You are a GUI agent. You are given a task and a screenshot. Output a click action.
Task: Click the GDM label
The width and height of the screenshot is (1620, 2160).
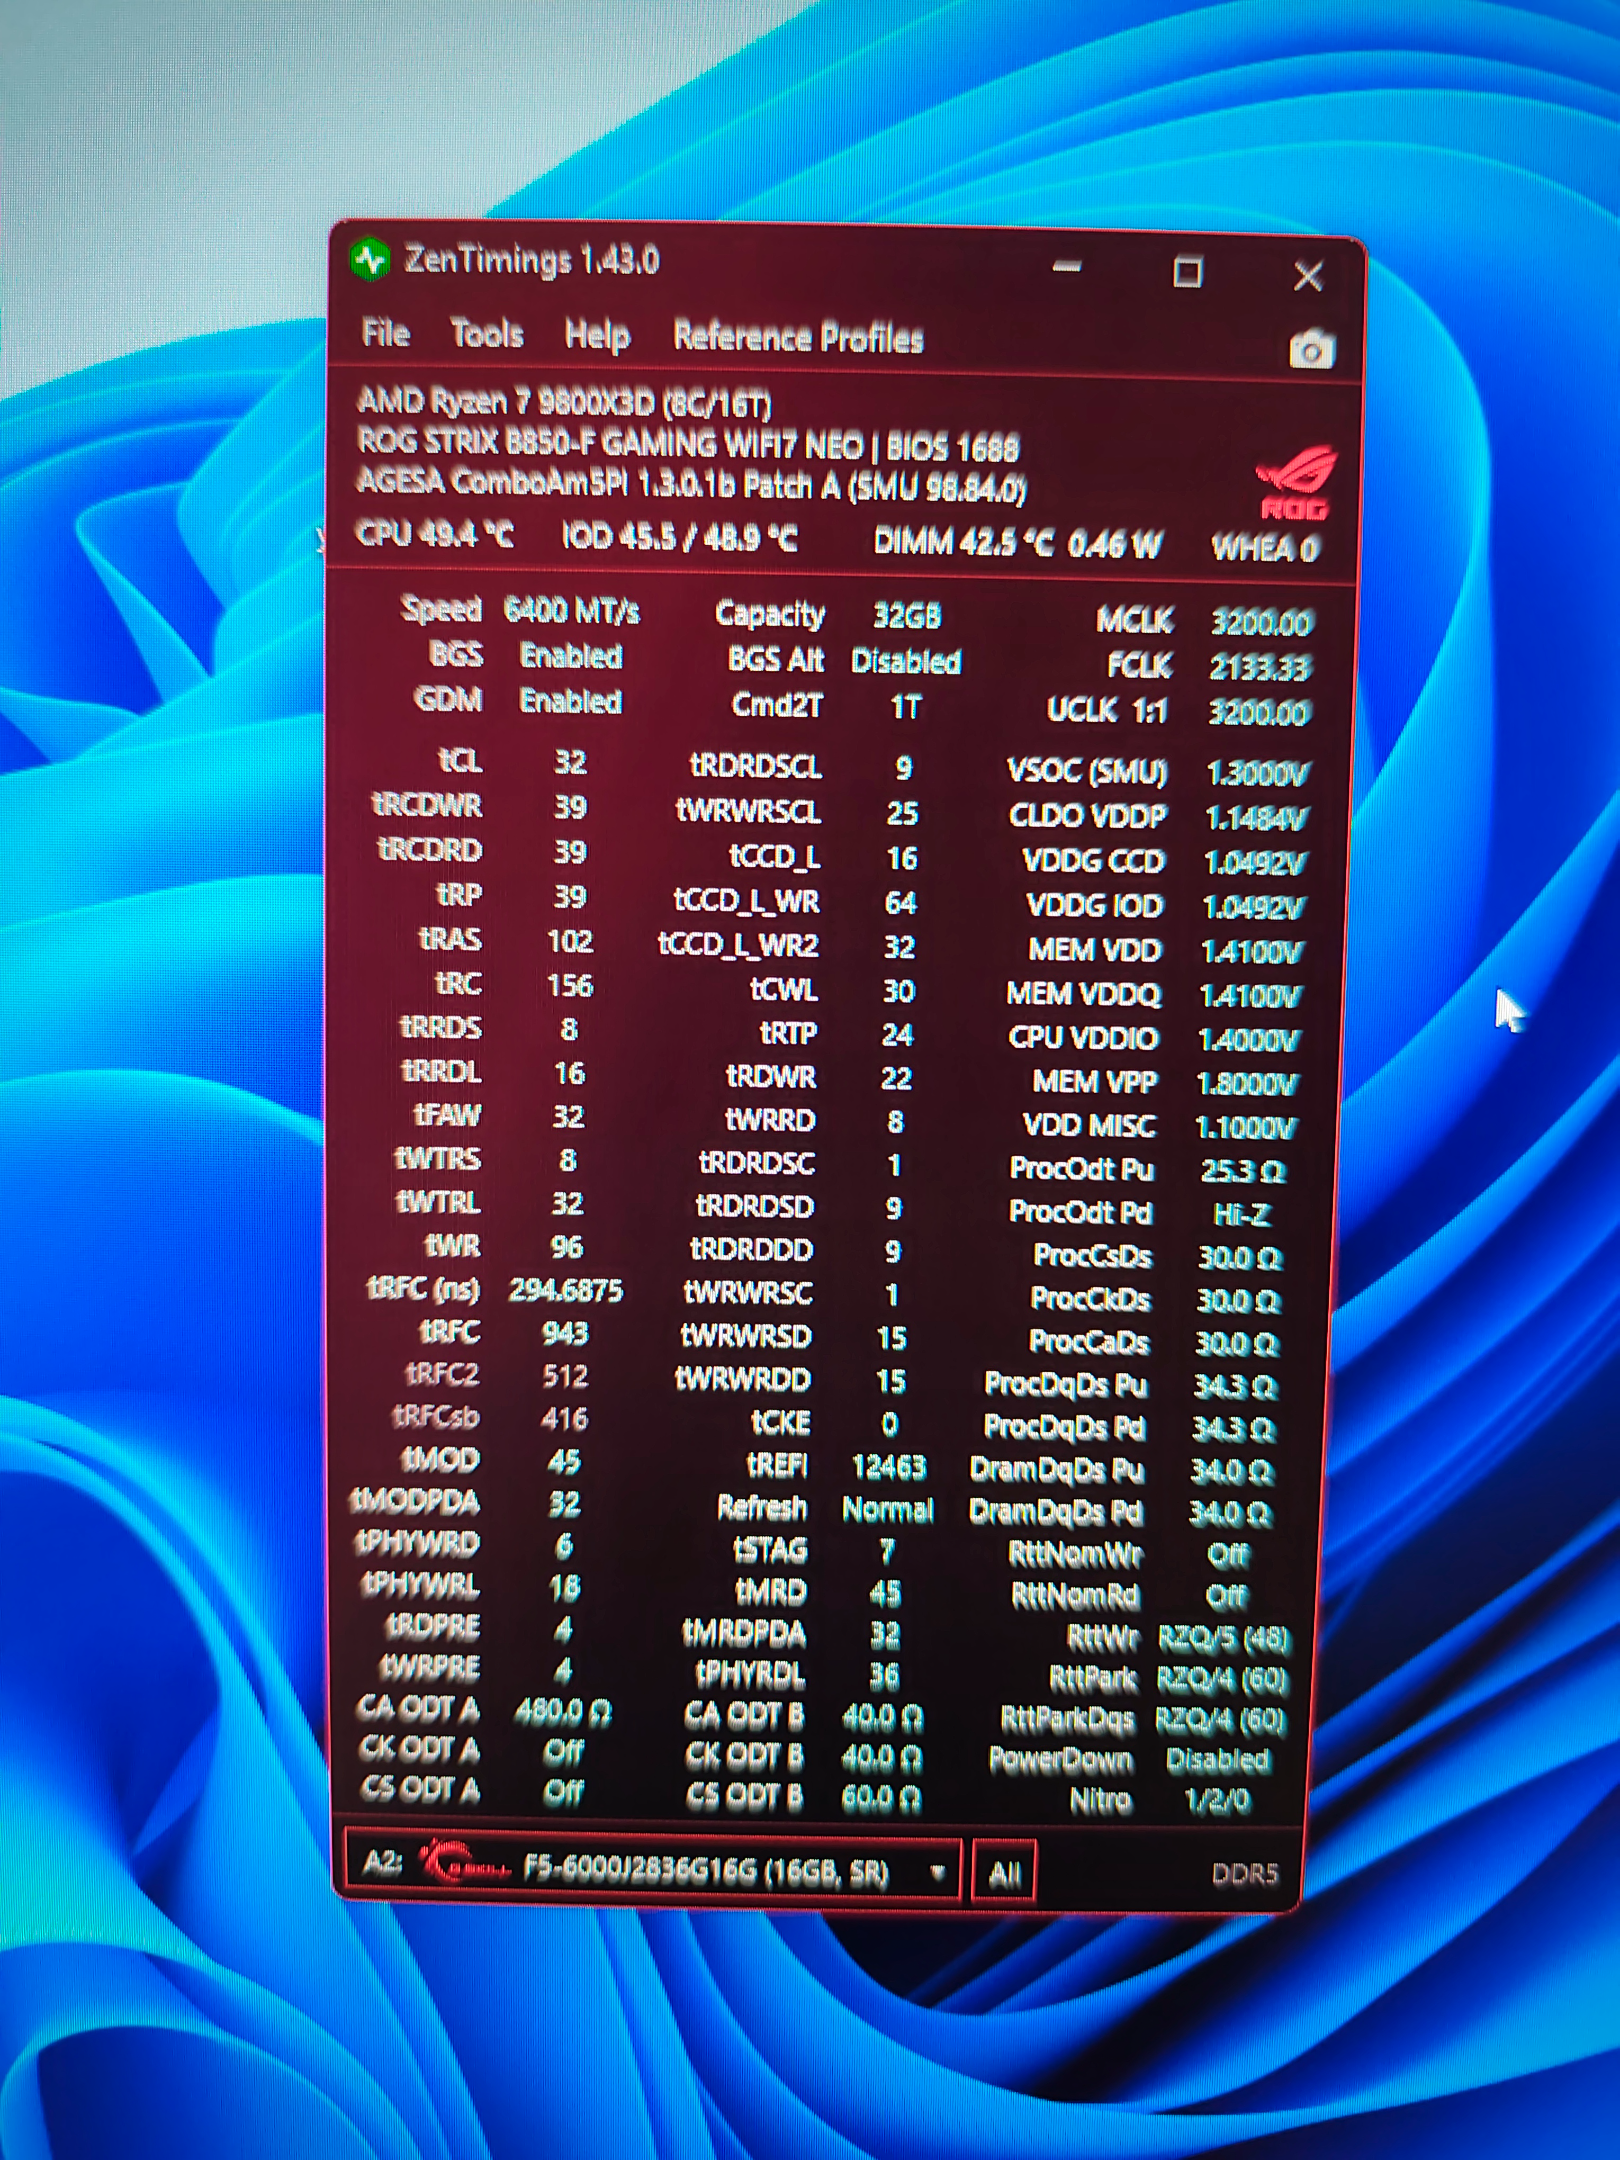coord(448,699)
